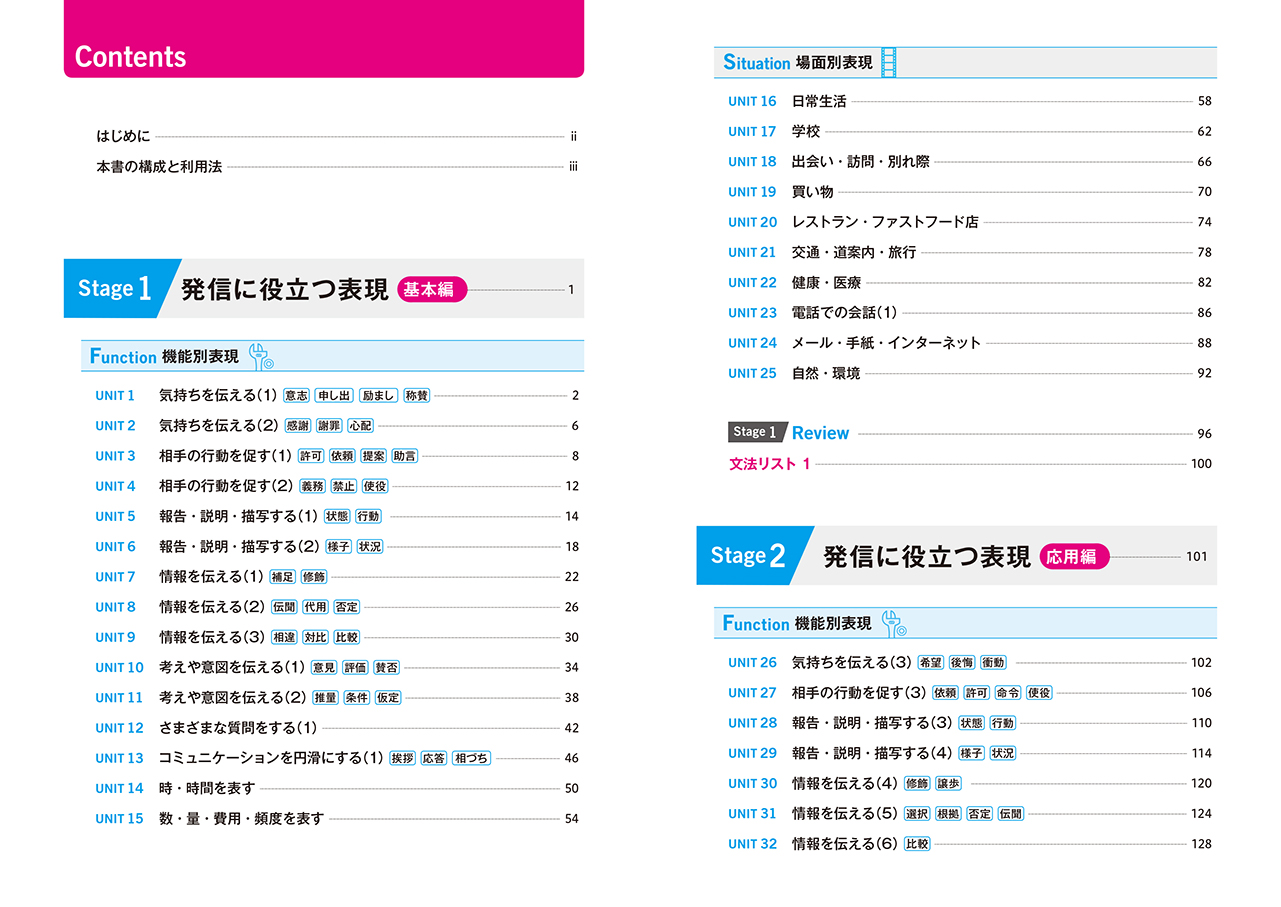Click the 禁止 tag in UNIT 4

tap(344, 486)
